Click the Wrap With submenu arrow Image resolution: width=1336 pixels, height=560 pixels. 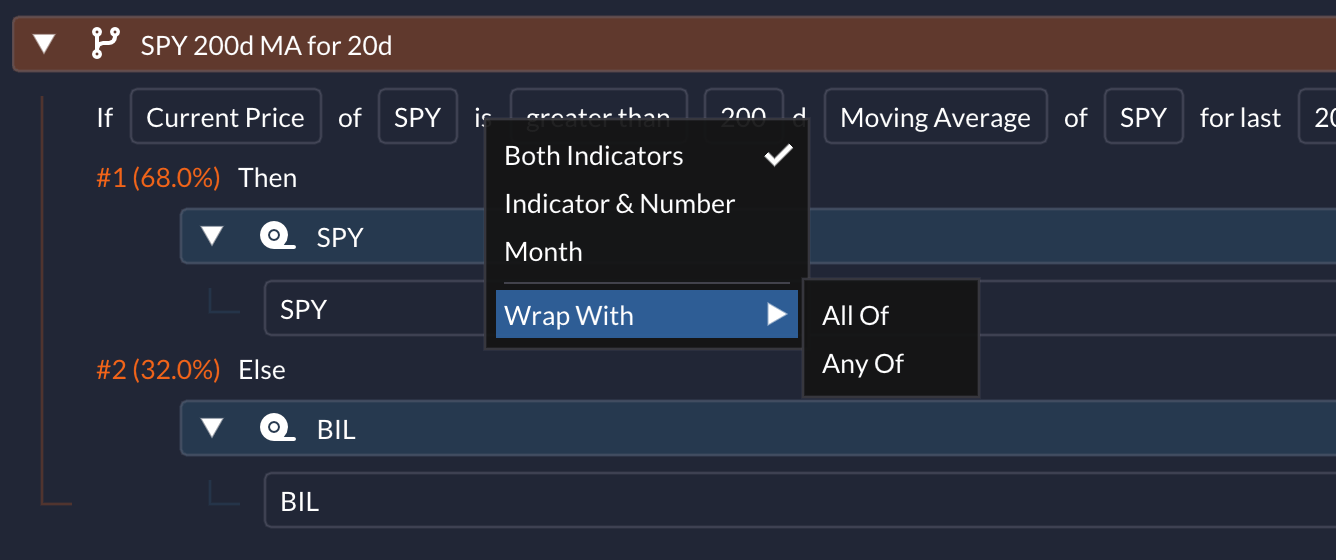(777, 315)
